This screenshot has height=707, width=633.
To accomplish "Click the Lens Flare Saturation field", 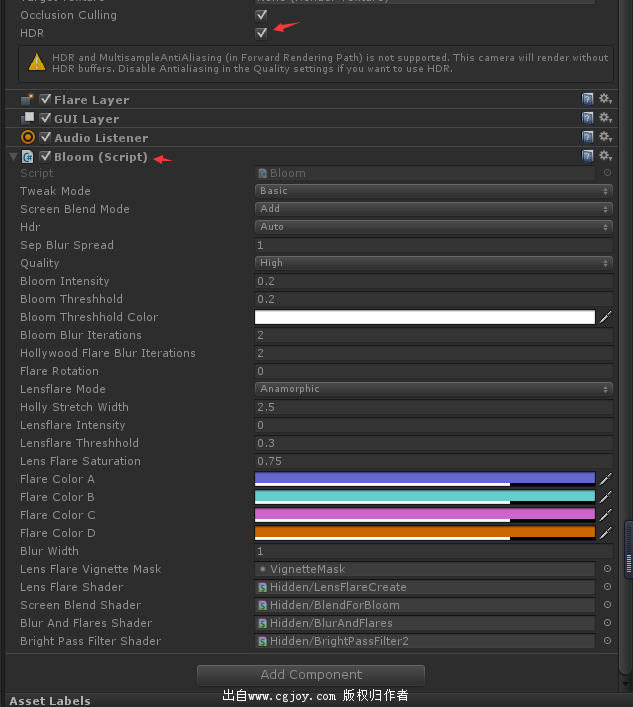I will (433, 461).
